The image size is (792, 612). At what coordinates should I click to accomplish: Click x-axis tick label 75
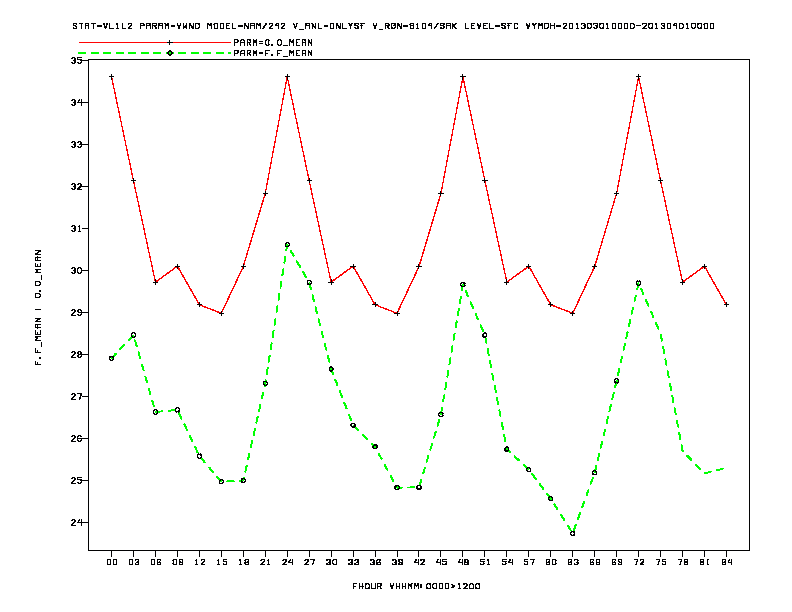click(661, 562)
